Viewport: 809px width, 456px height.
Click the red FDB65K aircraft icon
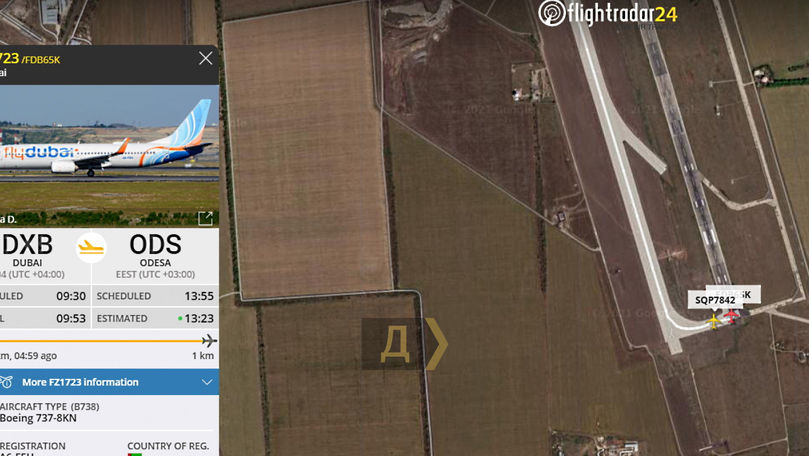(x=731, y=315)
